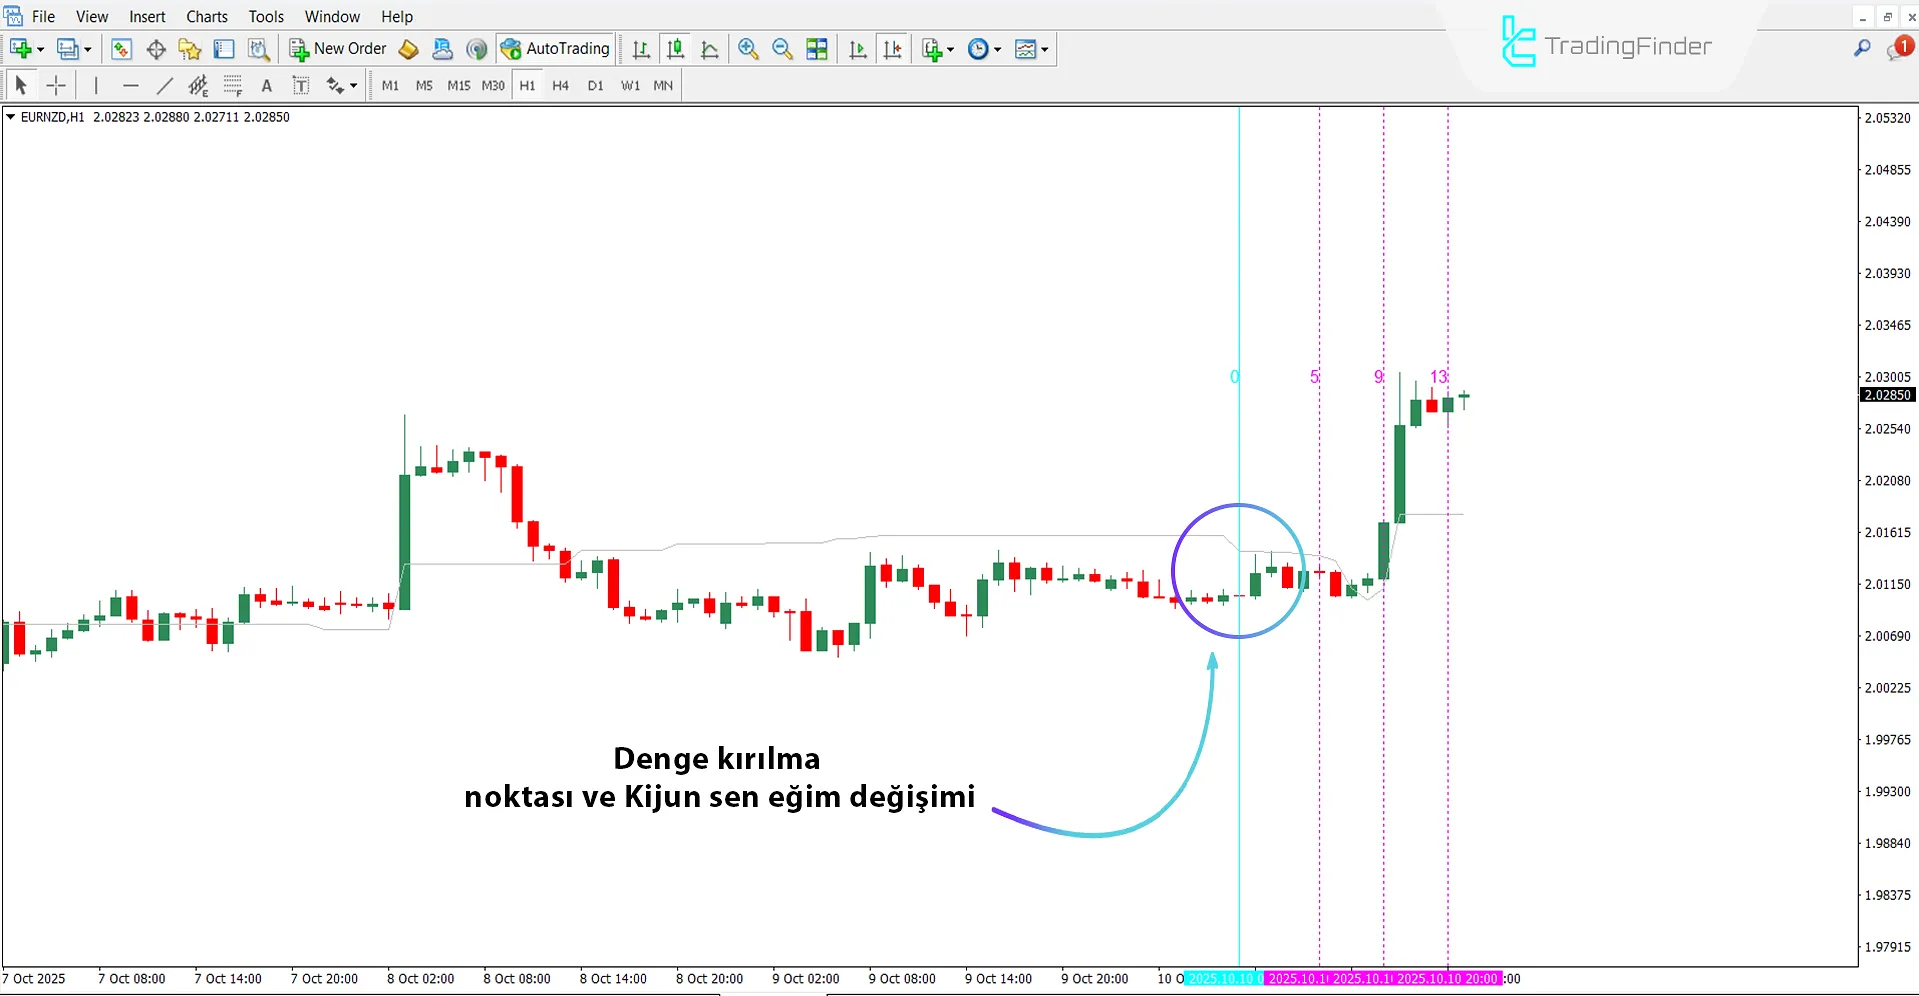1919x996 pixels.
Task: Activate the Zoom In tool
Action: click(x=747, y=49)
